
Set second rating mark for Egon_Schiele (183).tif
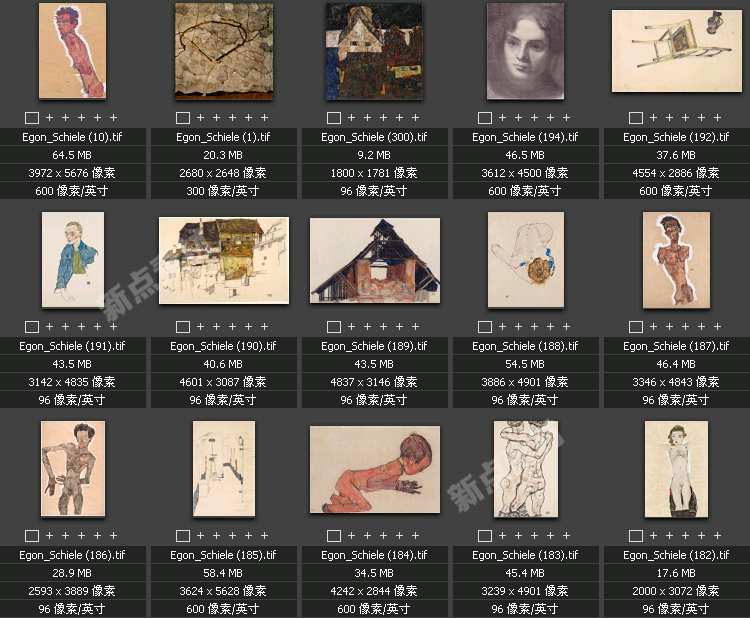point(518,536)
